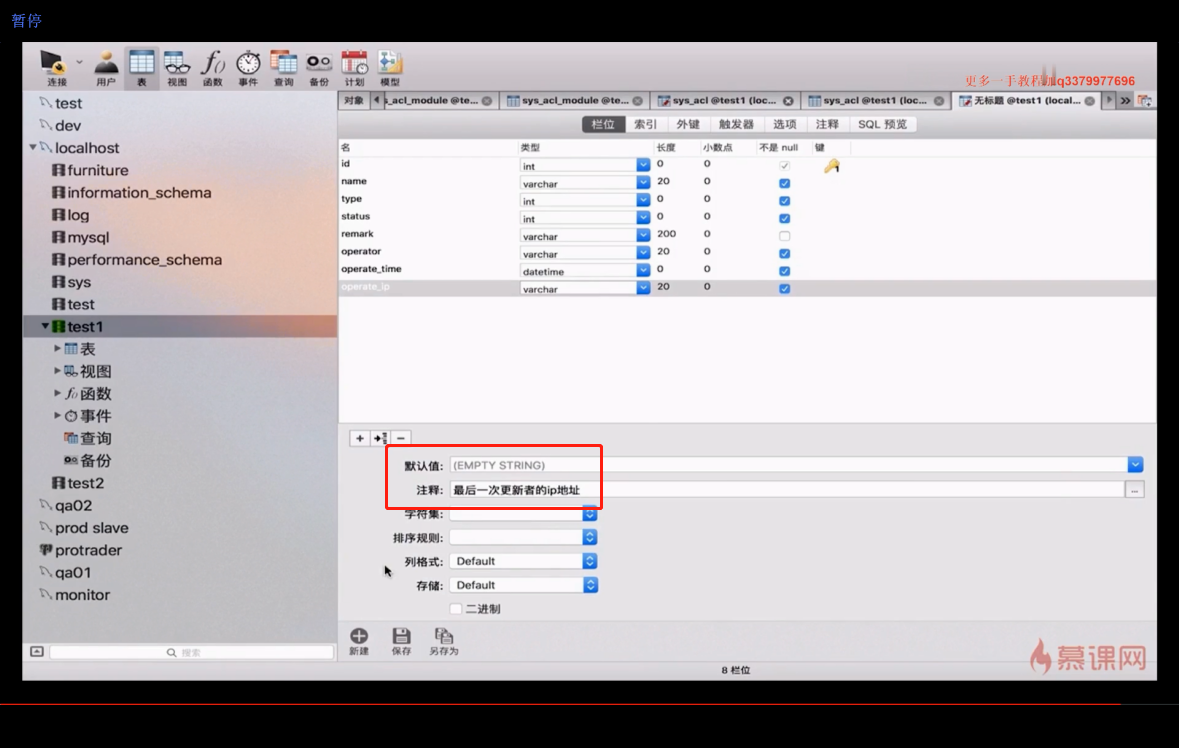Switch to the 选项 options tab
The height and width of the screenshot is (748, 1179).
click(x=784, y=124)
